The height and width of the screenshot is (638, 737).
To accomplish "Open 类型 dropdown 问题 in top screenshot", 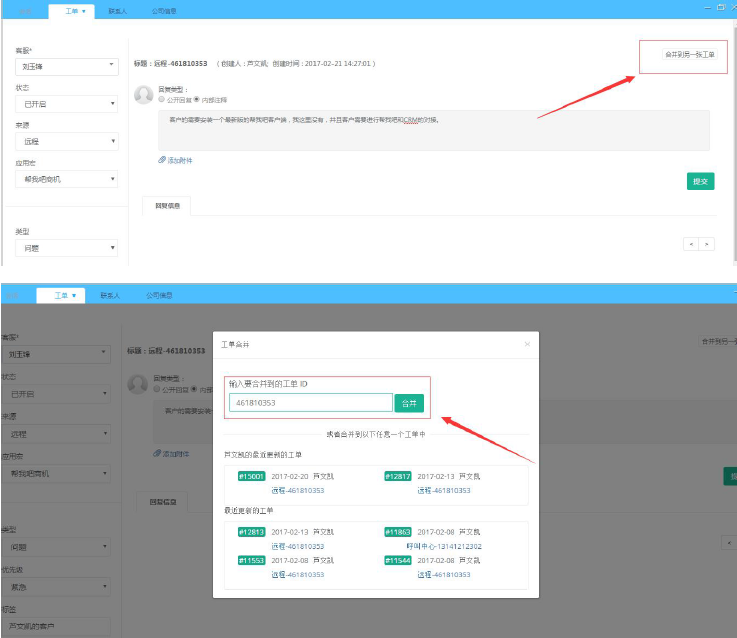I will (67, 248).
